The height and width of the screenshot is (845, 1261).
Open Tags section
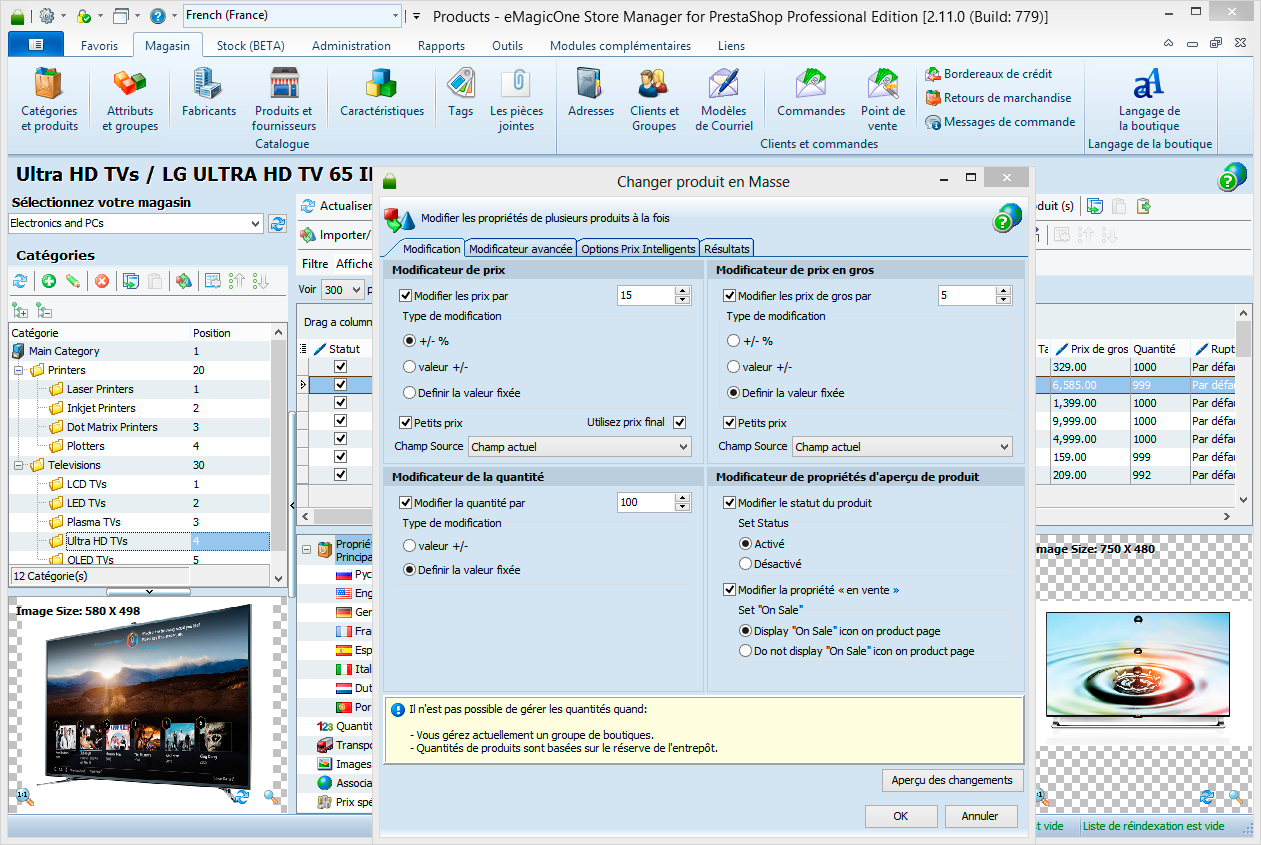(461, 92)
